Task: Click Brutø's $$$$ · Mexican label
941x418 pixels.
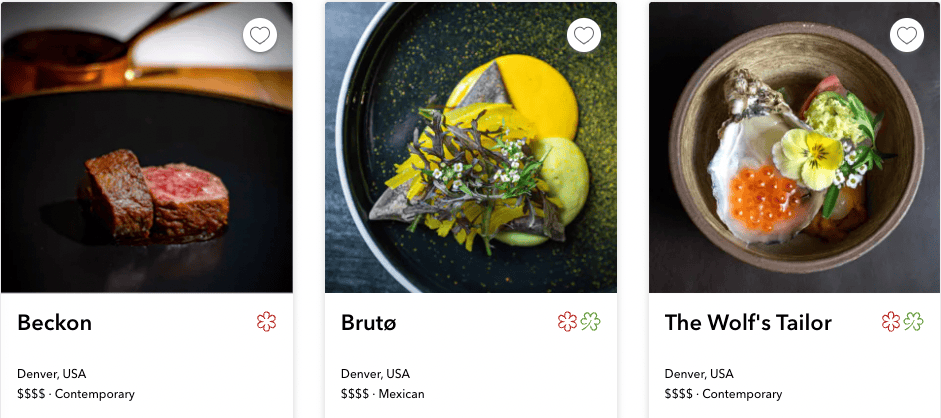Action: (383, 394)
